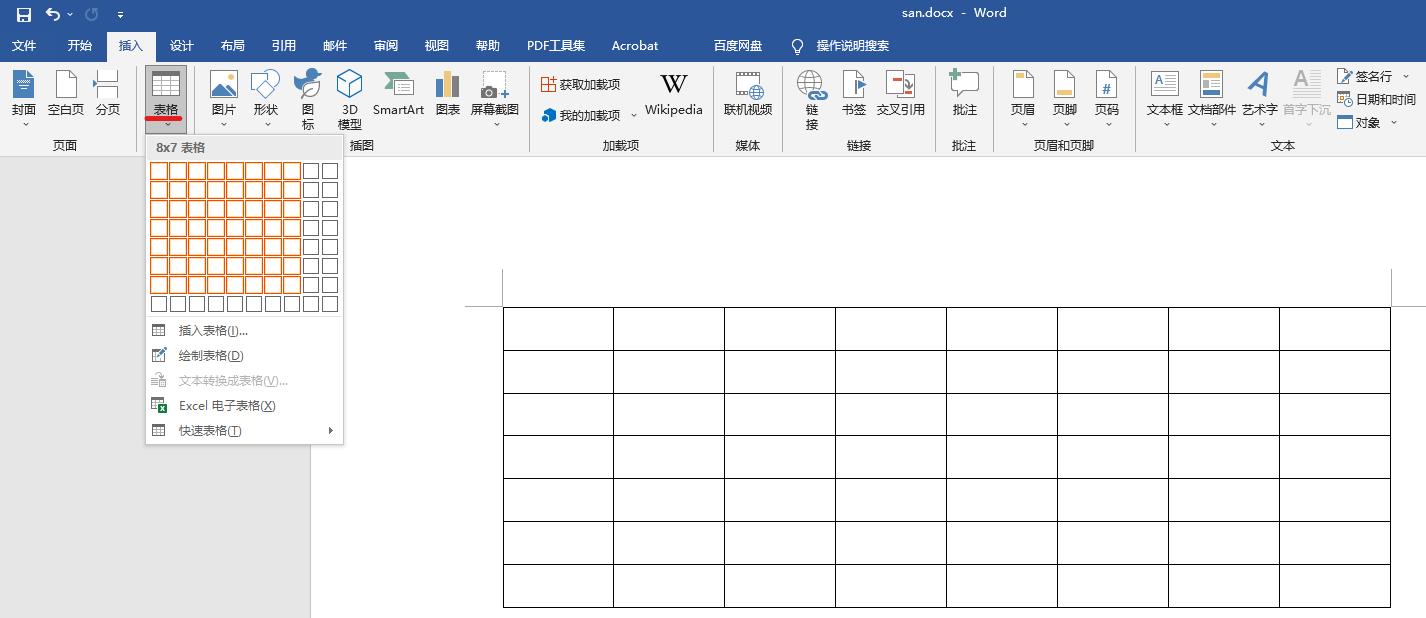Click the Save icon in title bar

tap(24, 14)
